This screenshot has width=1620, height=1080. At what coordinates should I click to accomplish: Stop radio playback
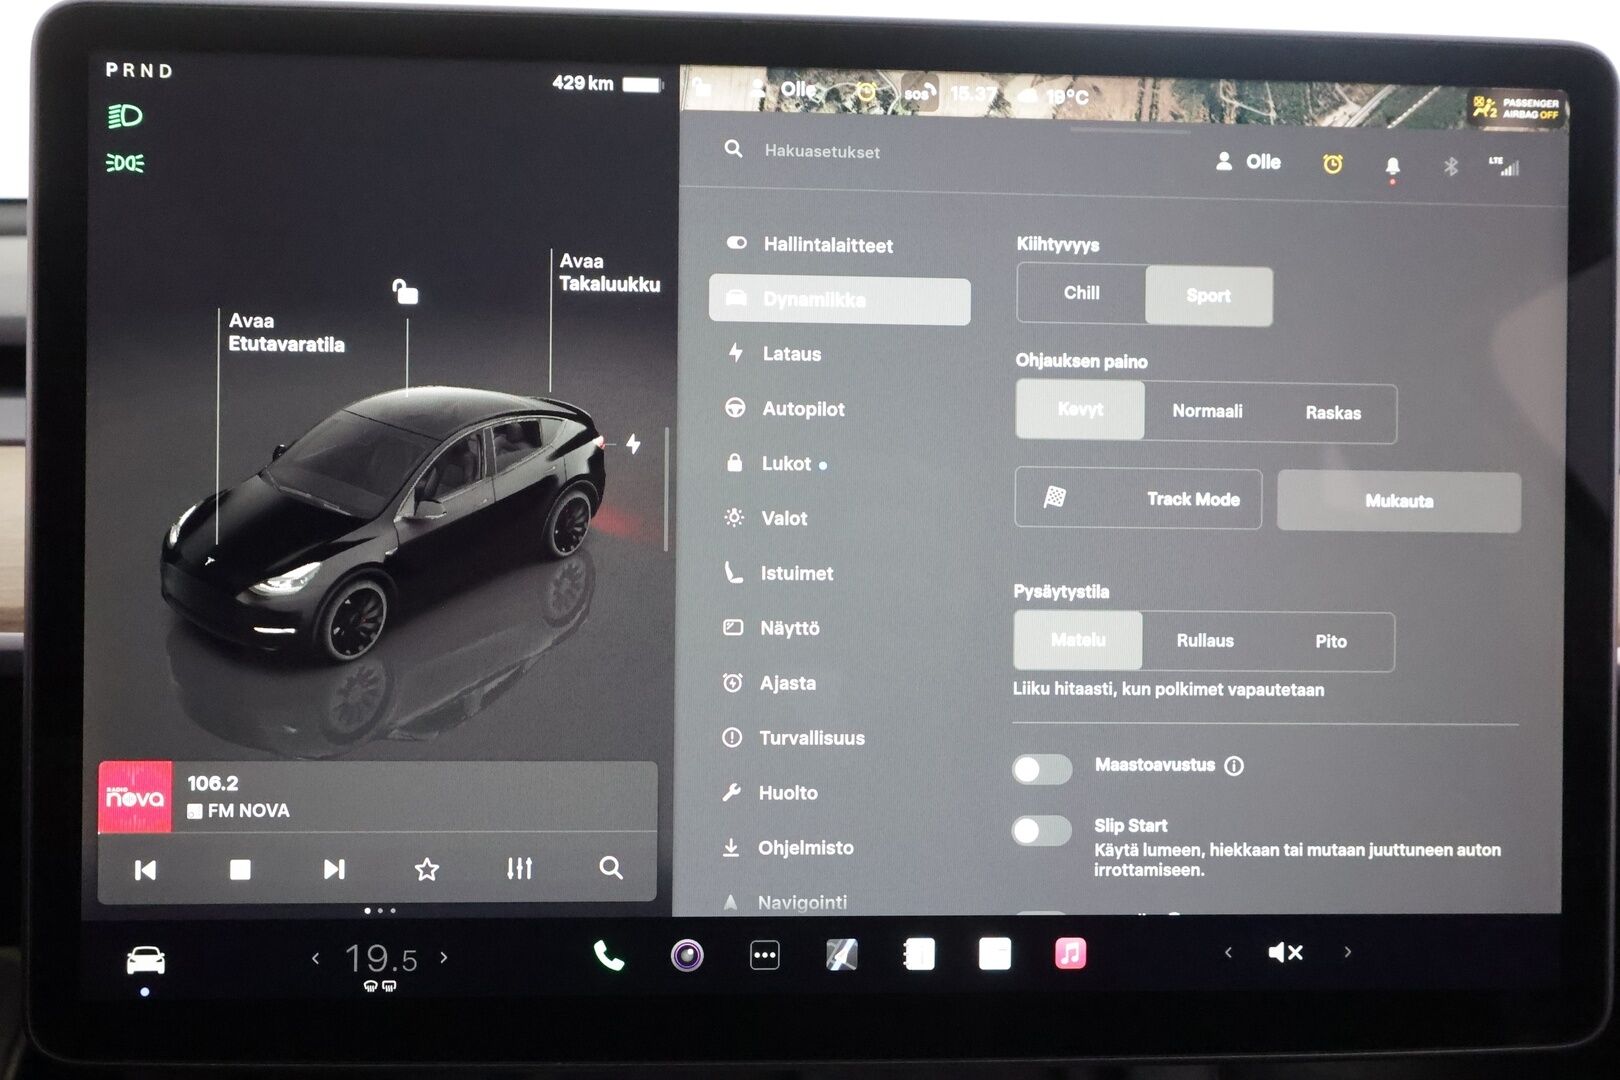click(240, 870)
